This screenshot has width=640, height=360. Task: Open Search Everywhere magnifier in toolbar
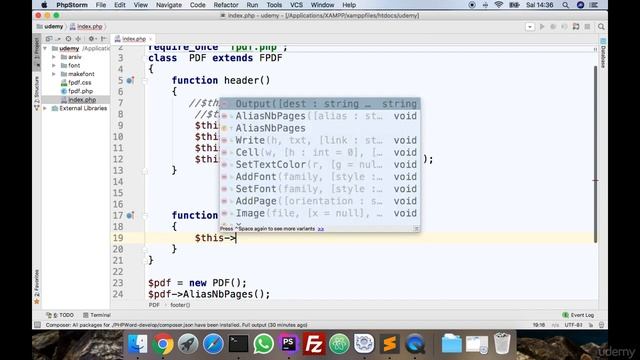point(601,27)
